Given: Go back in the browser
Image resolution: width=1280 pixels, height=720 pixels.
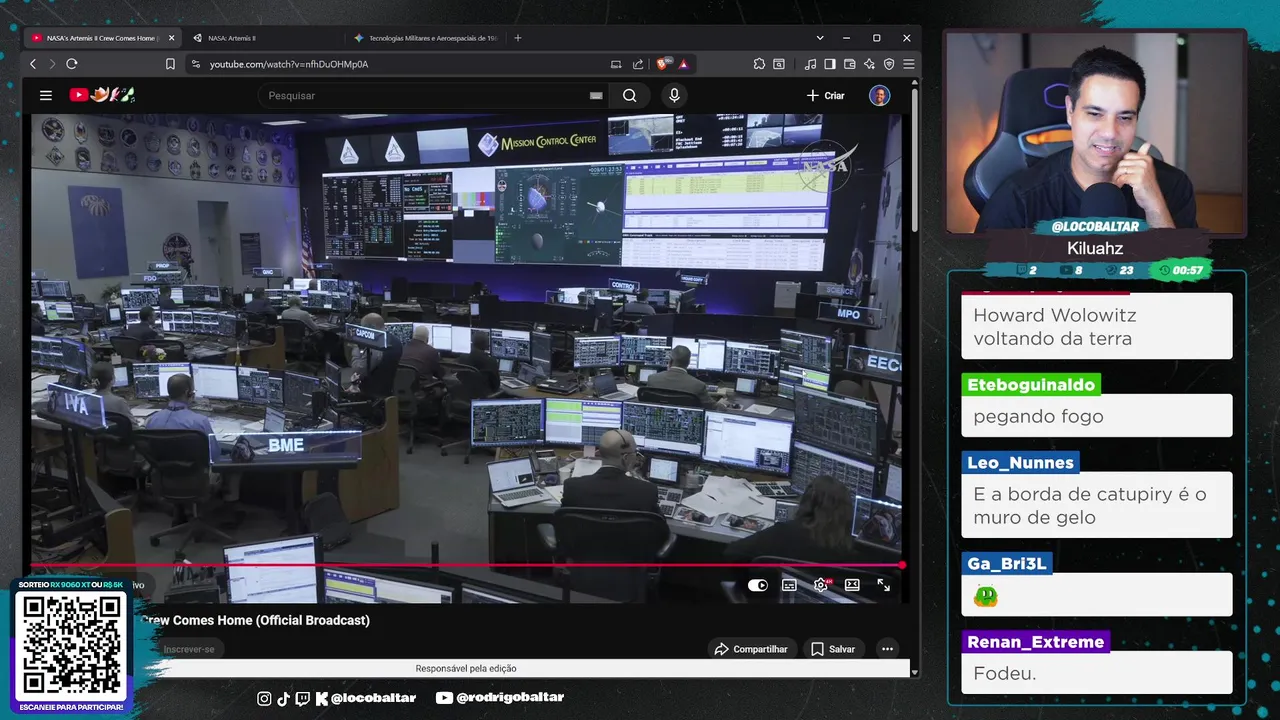Looking at the screenshot, I should click(x=33, y=64).
